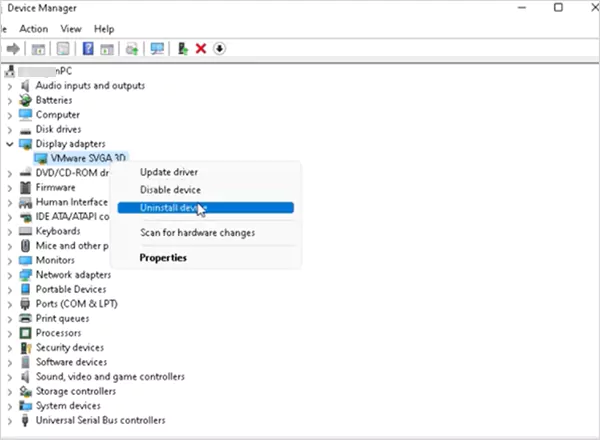Click the Firmware category icon
The height and width of the screenshot is (440, 600).
pyautogui.click(x=25, y=187)
